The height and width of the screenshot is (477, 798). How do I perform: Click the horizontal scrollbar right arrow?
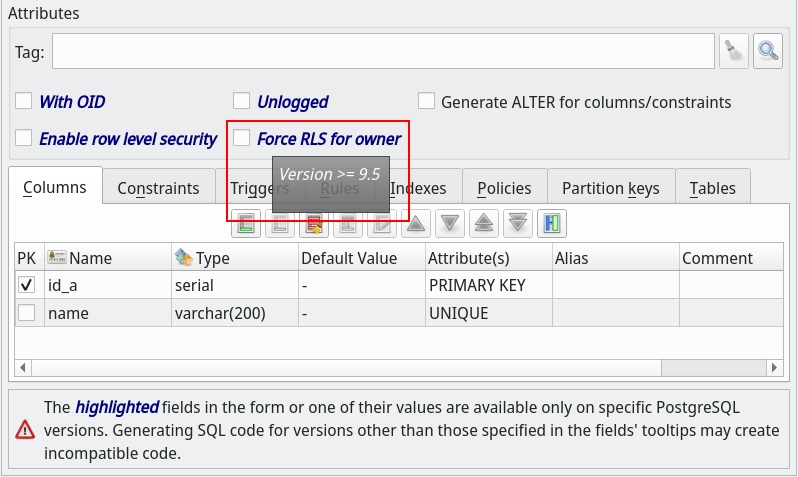coord(774,367)
